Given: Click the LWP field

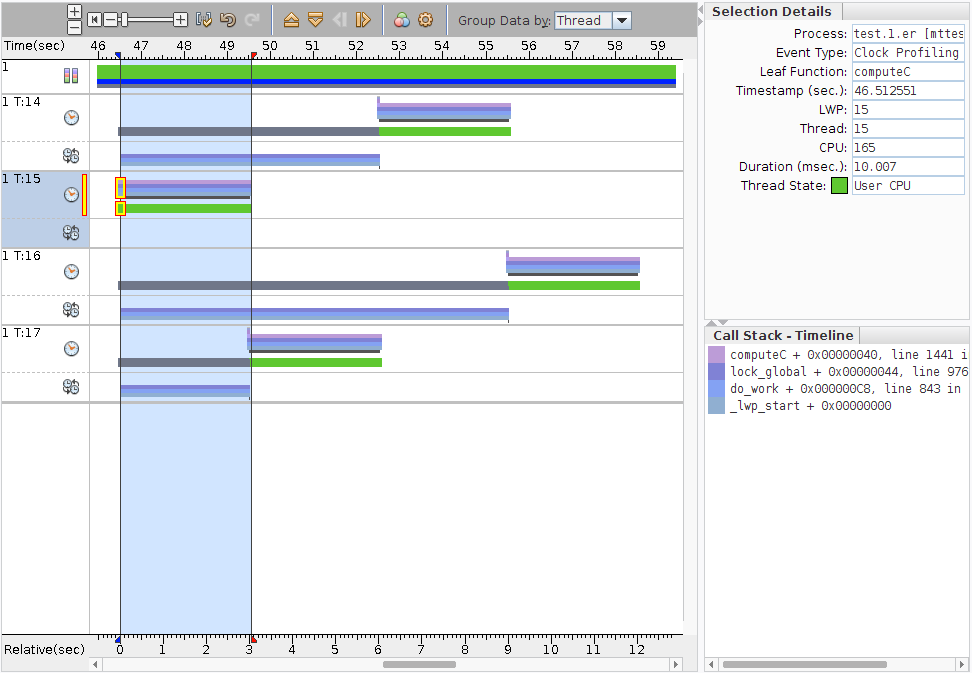Looking at the screenshot, I should click(908, 110).
